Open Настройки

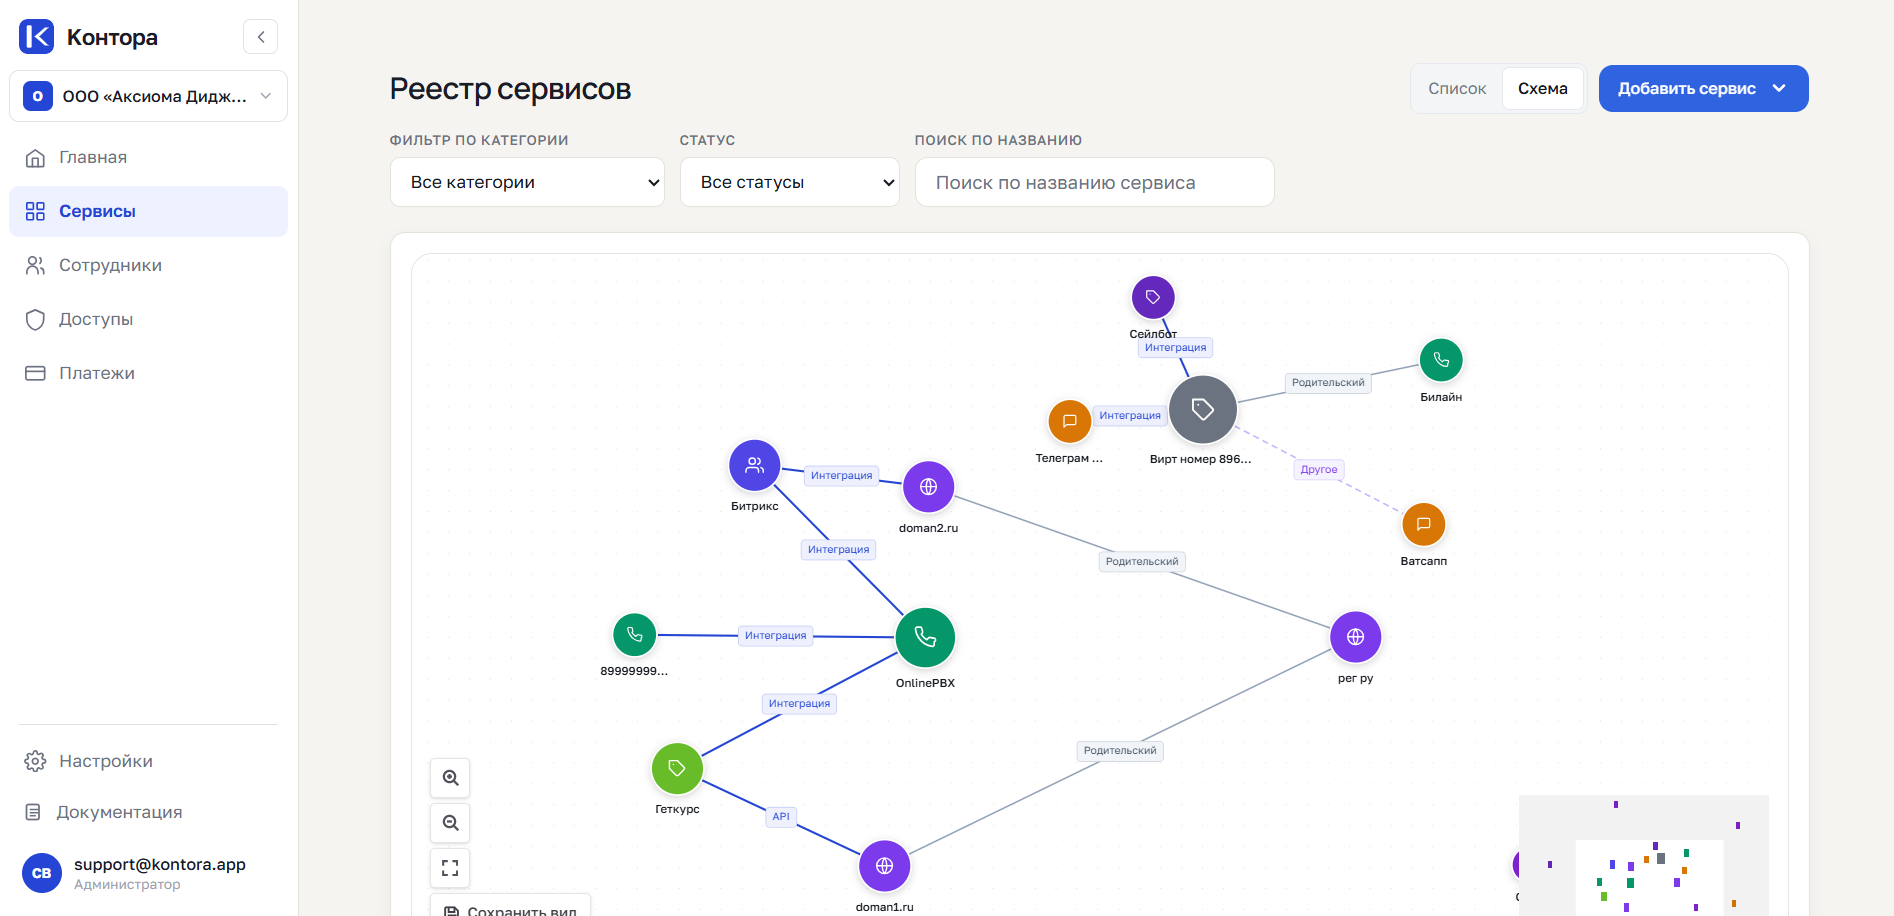click(x=149, y=761)
